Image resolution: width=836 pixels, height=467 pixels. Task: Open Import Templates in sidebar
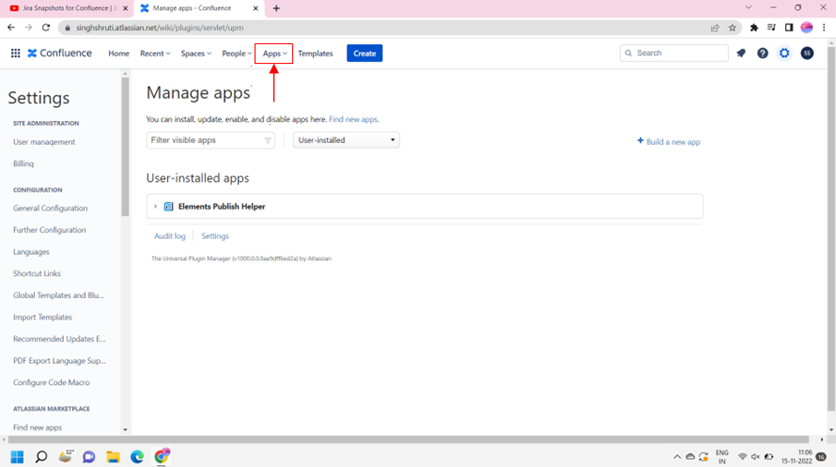pos(43,317)
